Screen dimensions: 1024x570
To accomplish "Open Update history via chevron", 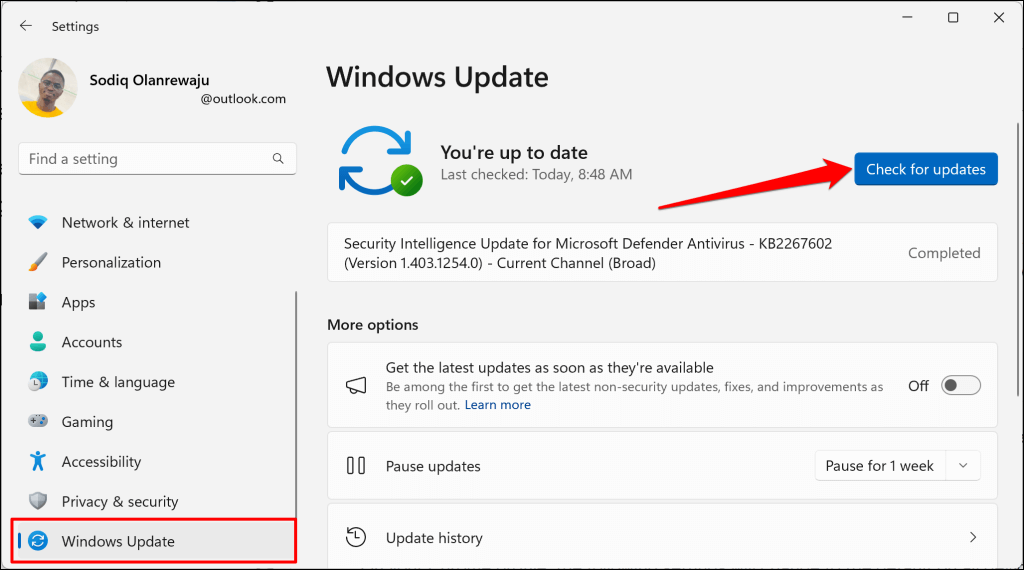I will pyautogui.click(x=973, y=537).
